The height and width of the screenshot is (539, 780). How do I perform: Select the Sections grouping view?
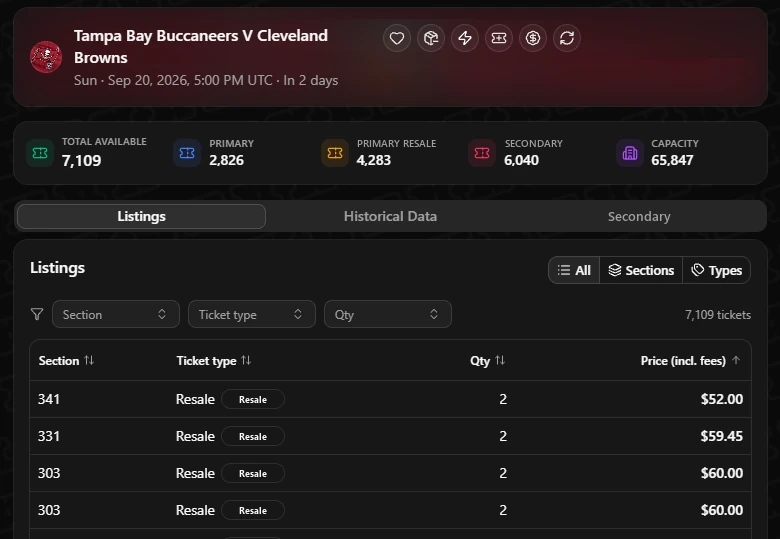coord(641,270)
